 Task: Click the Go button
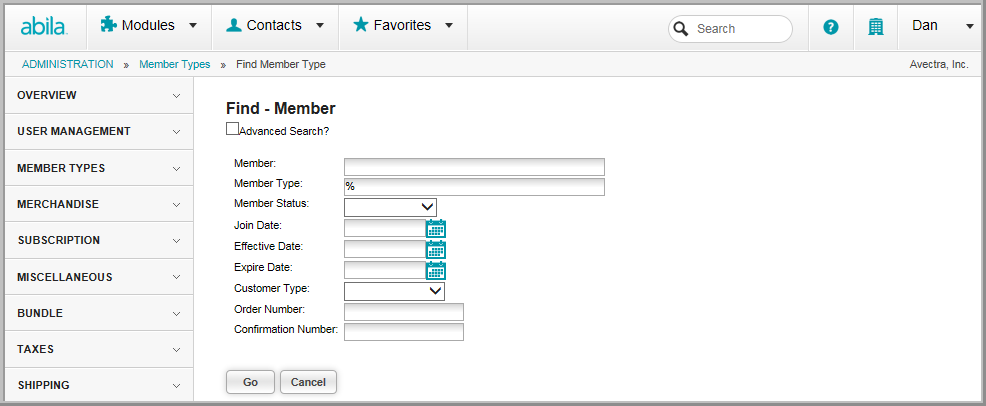[x=250, y=382]
